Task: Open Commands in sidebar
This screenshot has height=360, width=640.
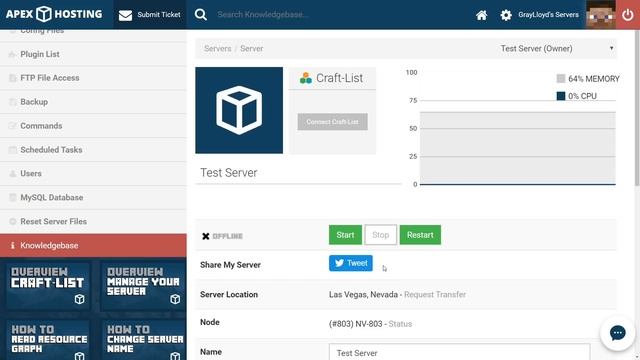Action: click(93, 126)
